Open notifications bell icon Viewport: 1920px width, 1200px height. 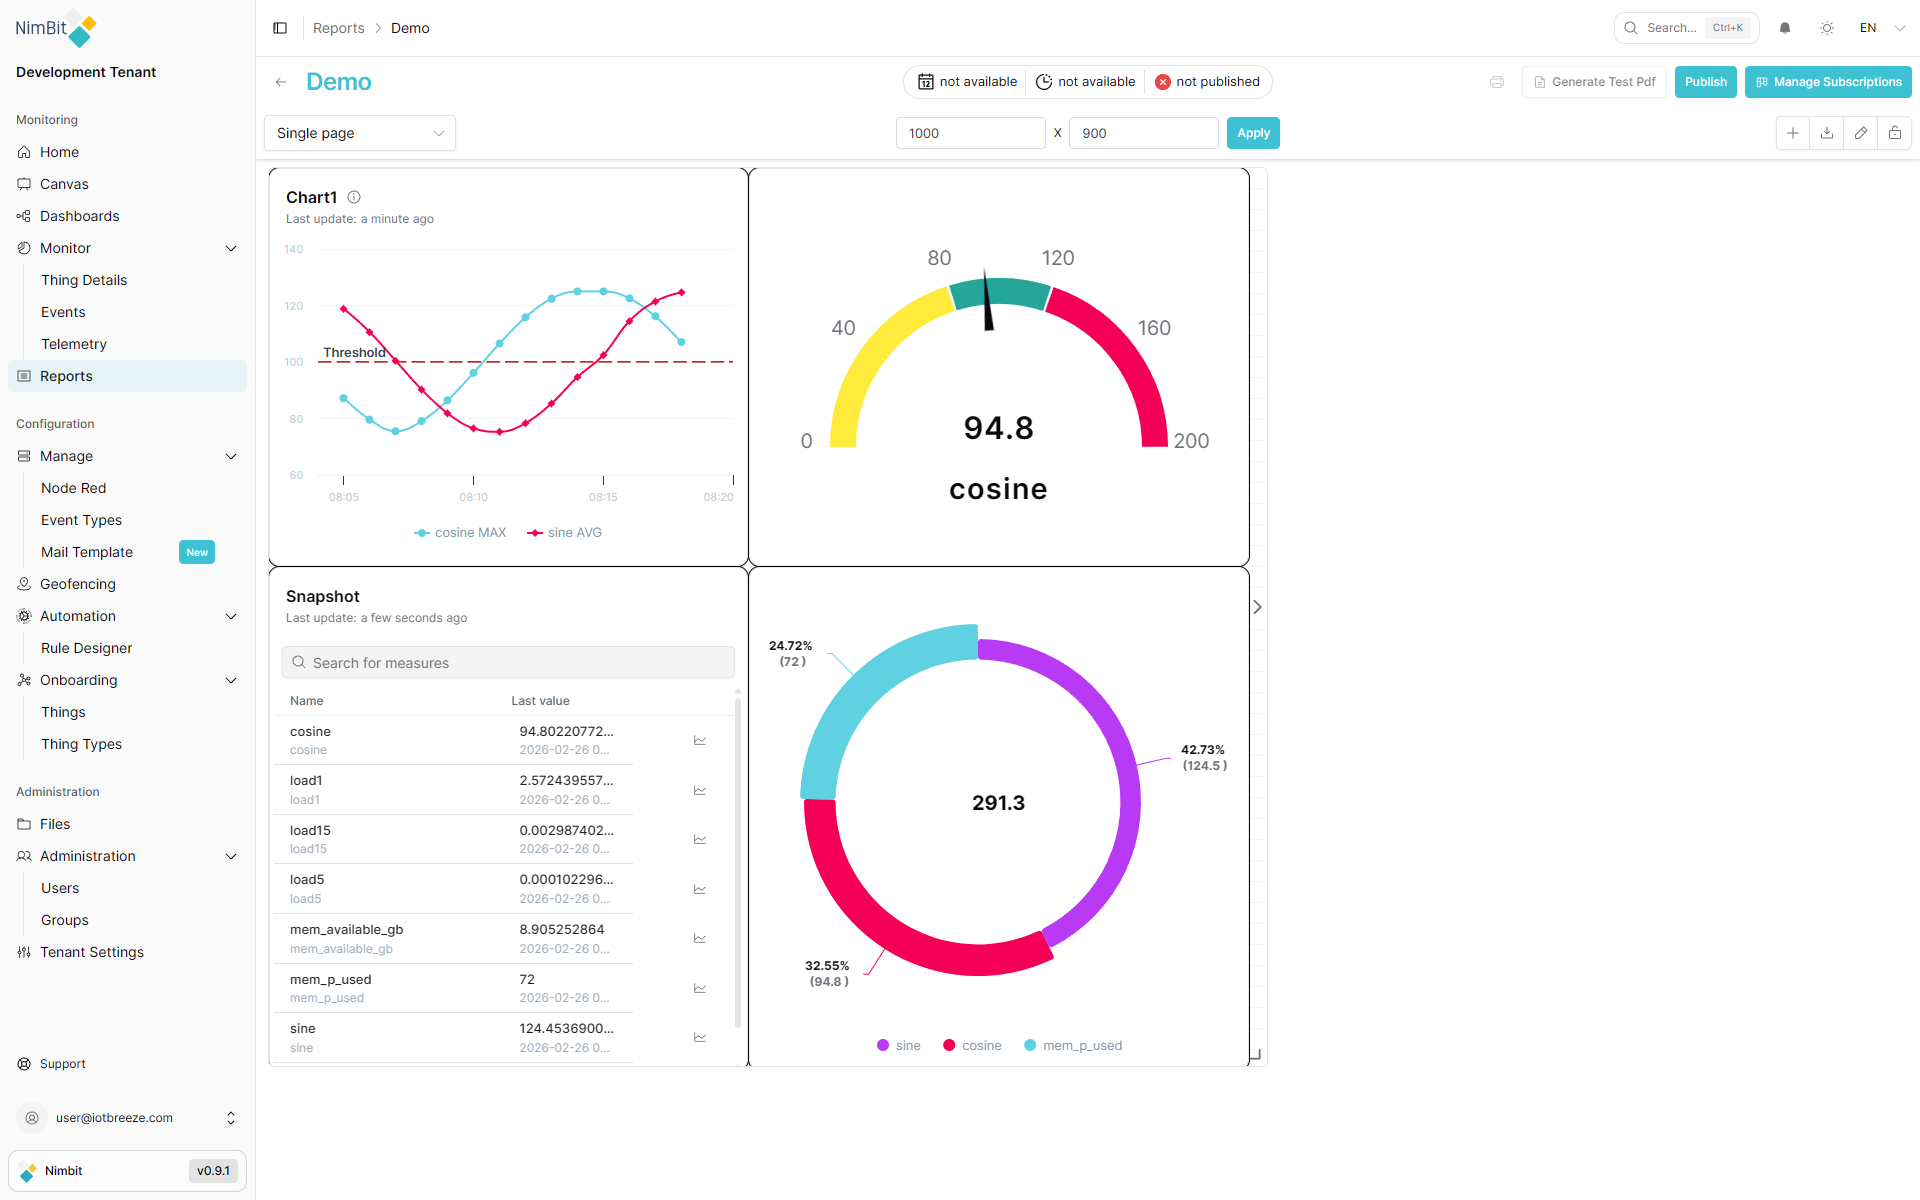pos(1785,28)
